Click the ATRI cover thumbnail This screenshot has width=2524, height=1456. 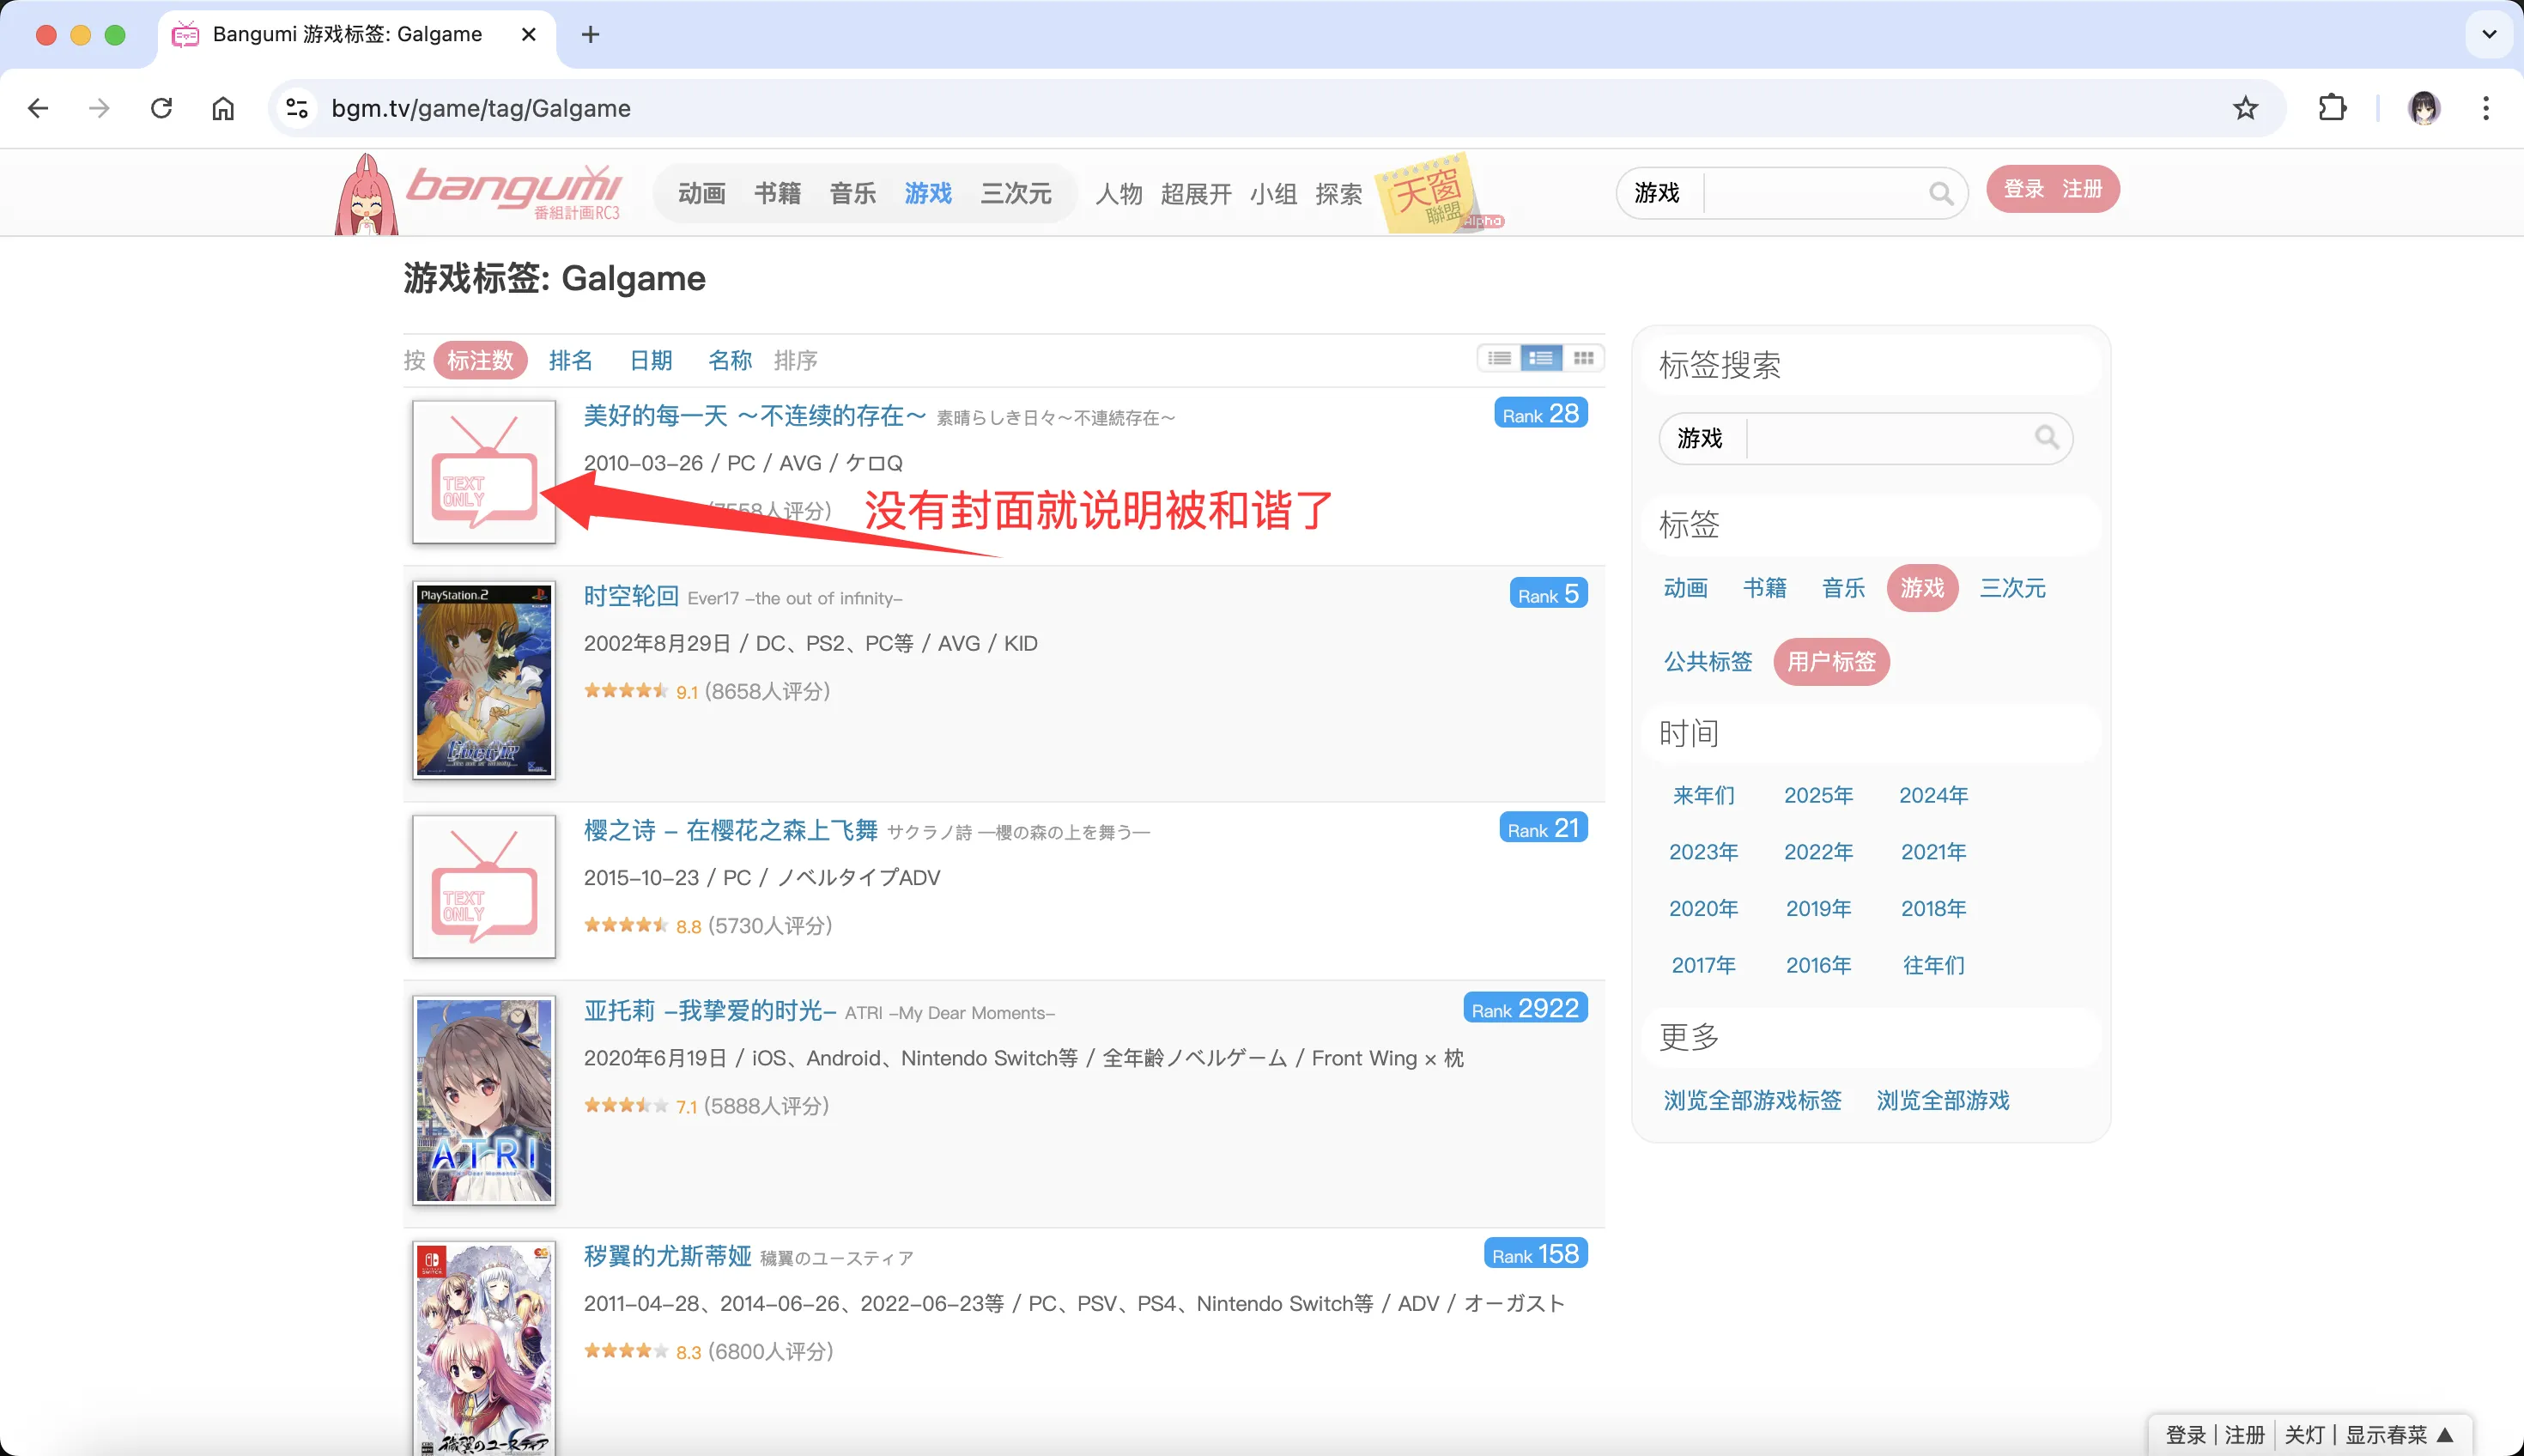[484, 1100]
